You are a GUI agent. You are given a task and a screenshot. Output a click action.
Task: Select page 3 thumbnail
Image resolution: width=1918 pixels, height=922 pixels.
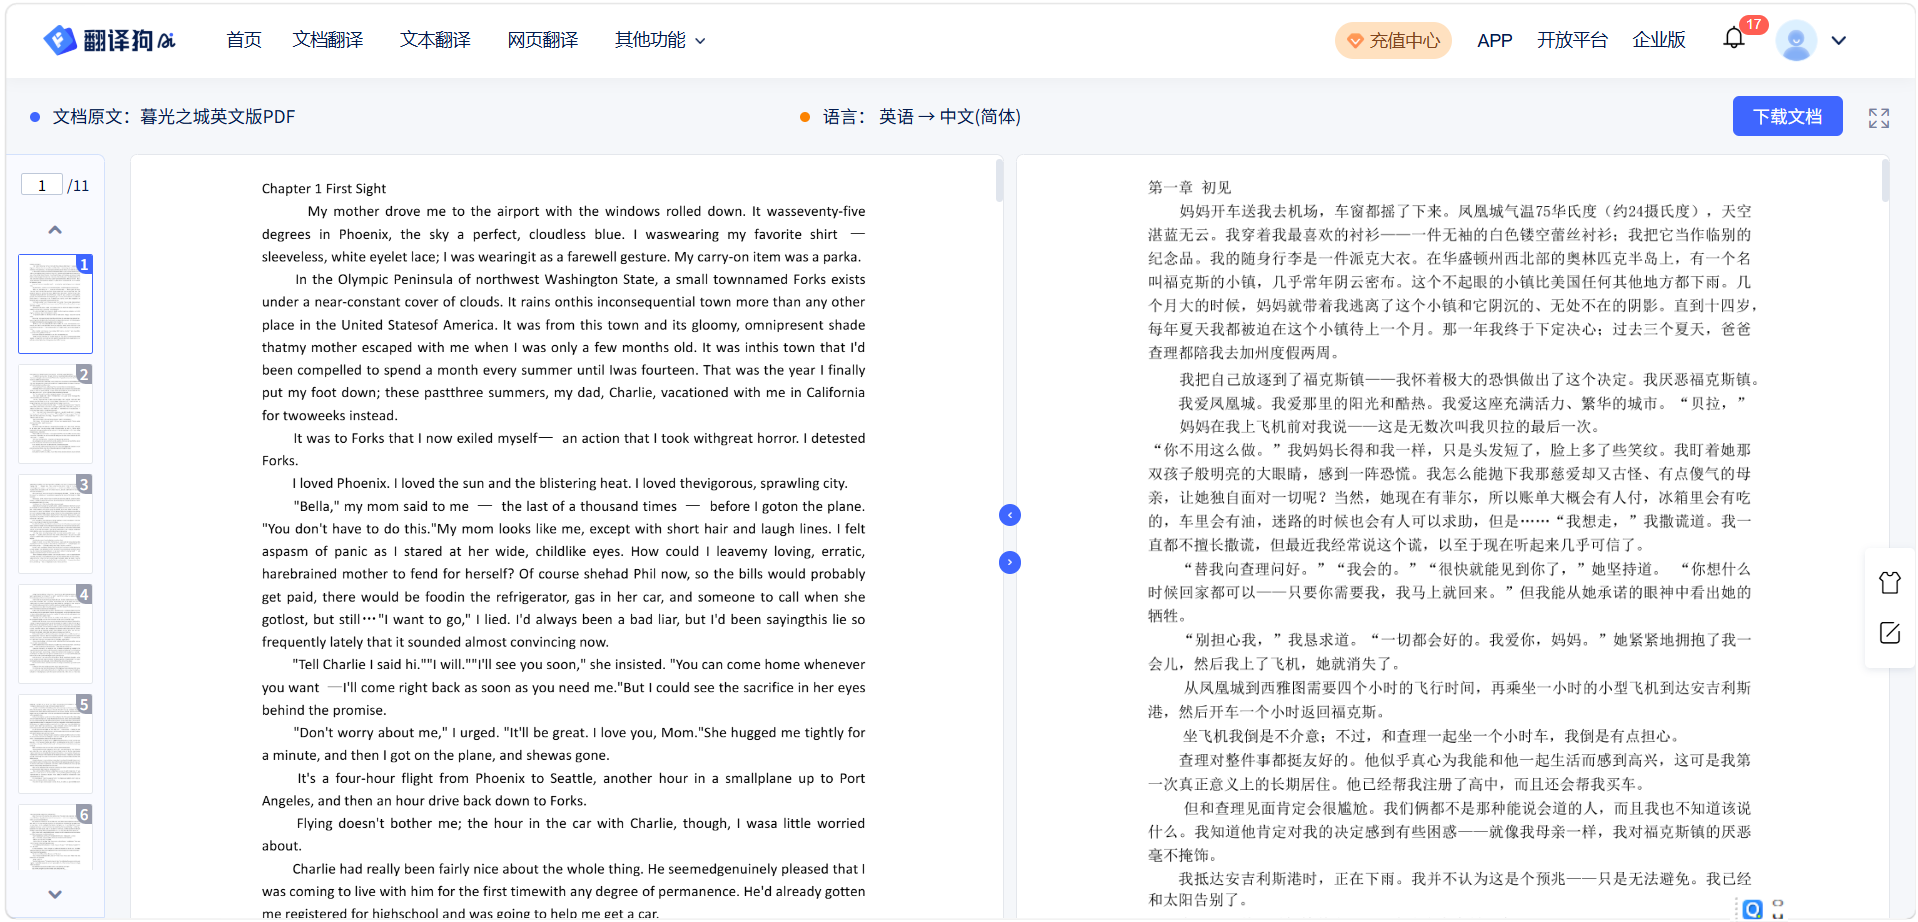tap(55, 524)
